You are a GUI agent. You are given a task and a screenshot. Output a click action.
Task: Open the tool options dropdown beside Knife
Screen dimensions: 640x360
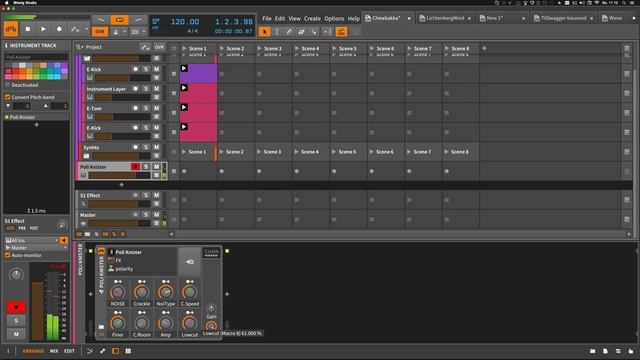(x=326, y=31)
